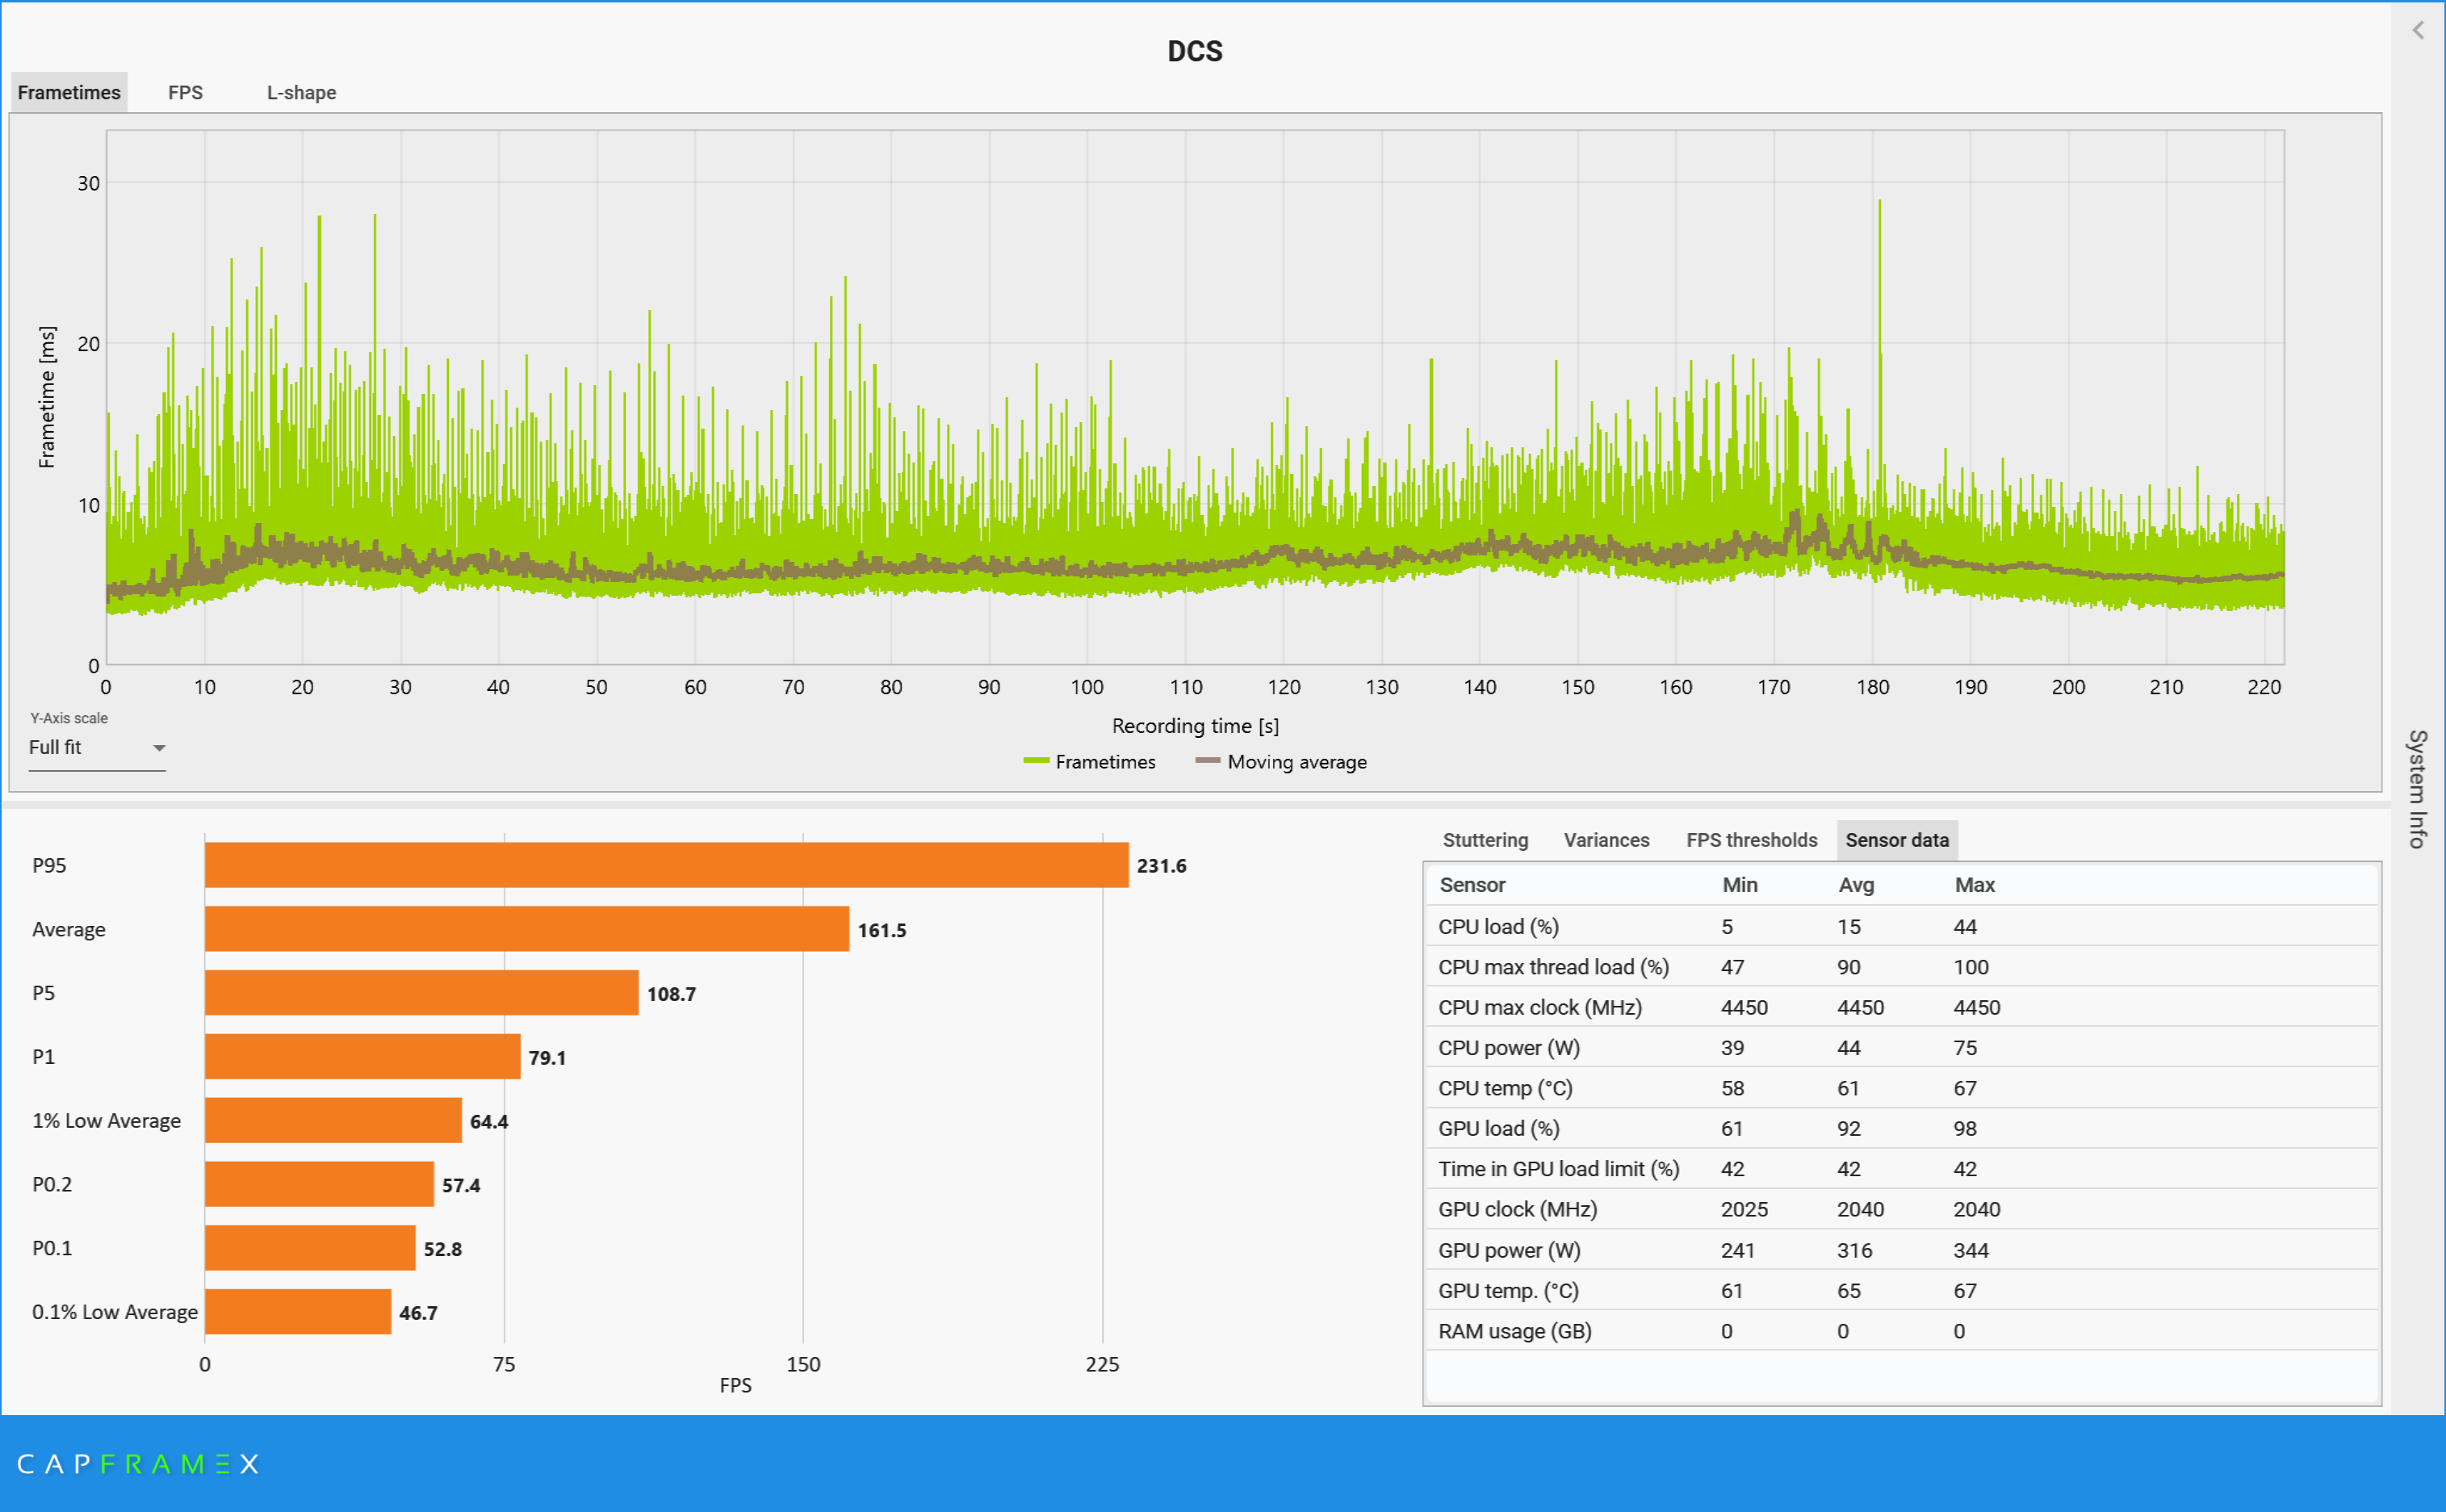Select the GPU load (%) row
Screen dimensions: 2446x1512
[1901, 1129]
